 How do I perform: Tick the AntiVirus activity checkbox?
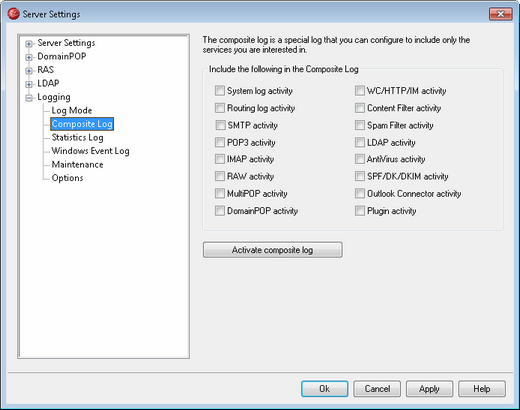tap(360, 159)
